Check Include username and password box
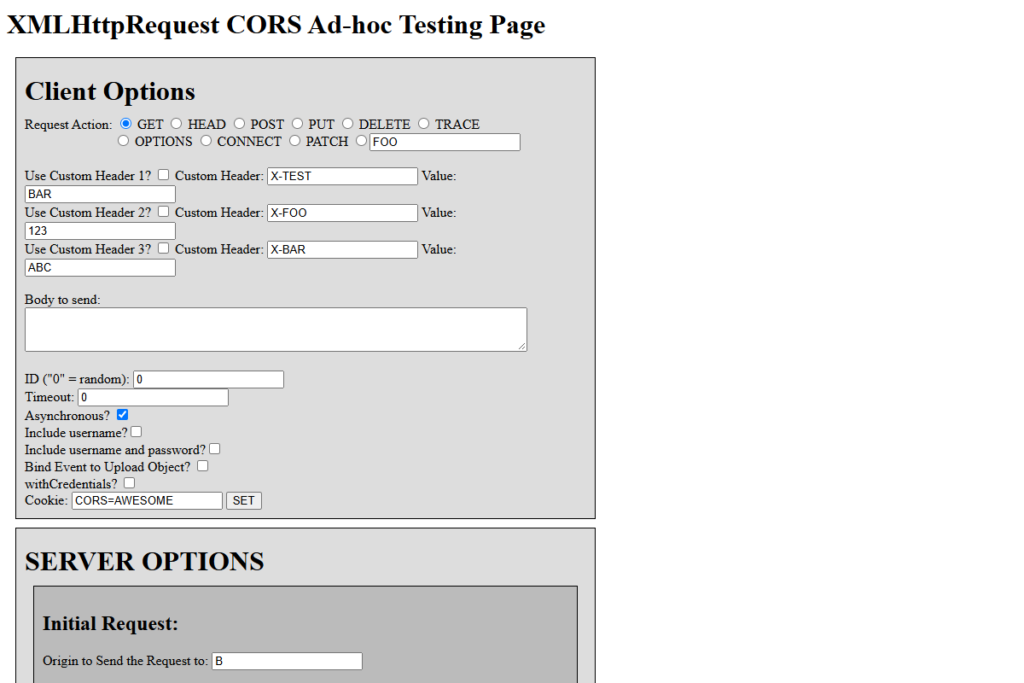Screen dimensions: 1024x683 point(214,449)
